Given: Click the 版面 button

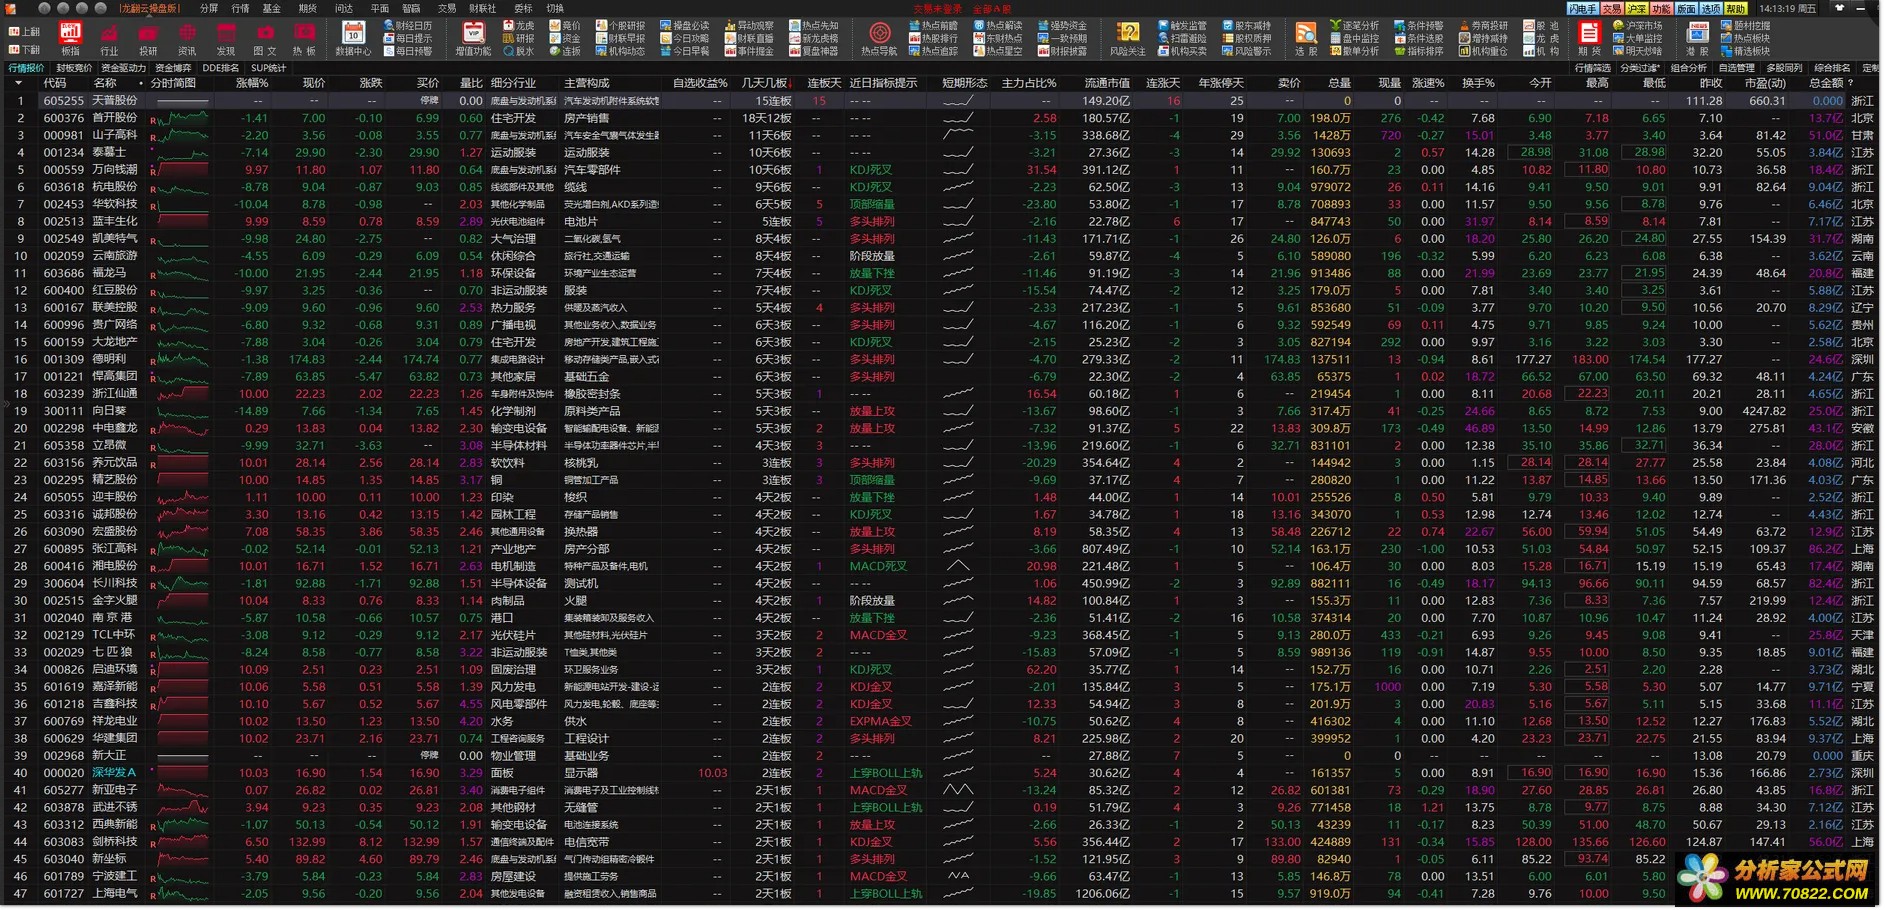Looking at the screenshot, I should [1686, 8].
